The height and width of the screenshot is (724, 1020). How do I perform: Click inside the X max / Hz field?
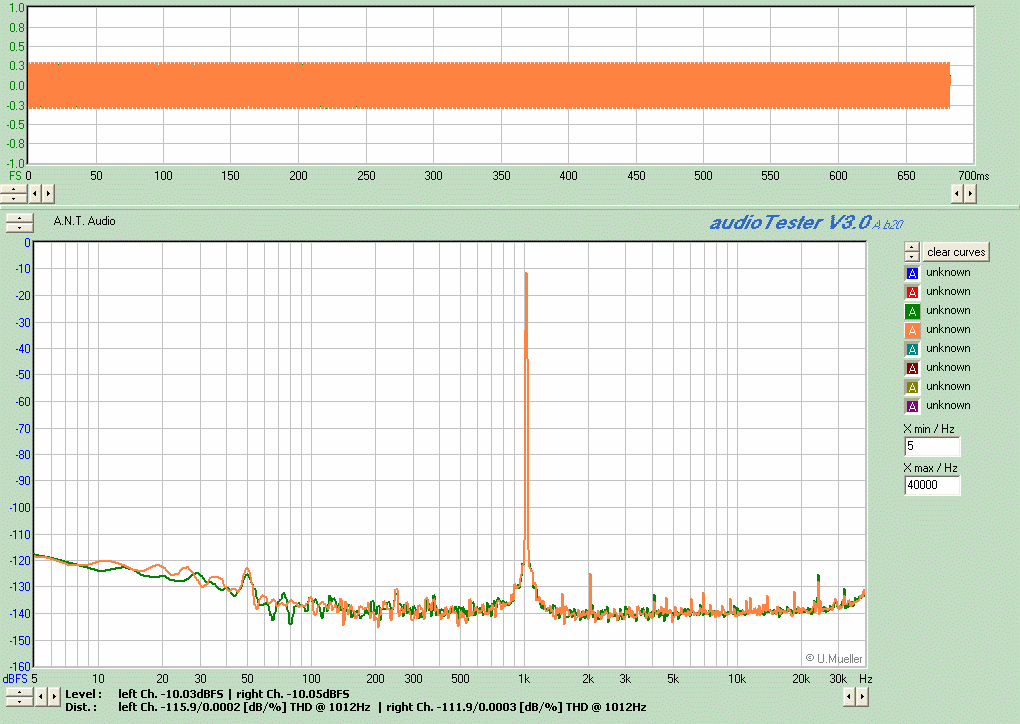932,485
